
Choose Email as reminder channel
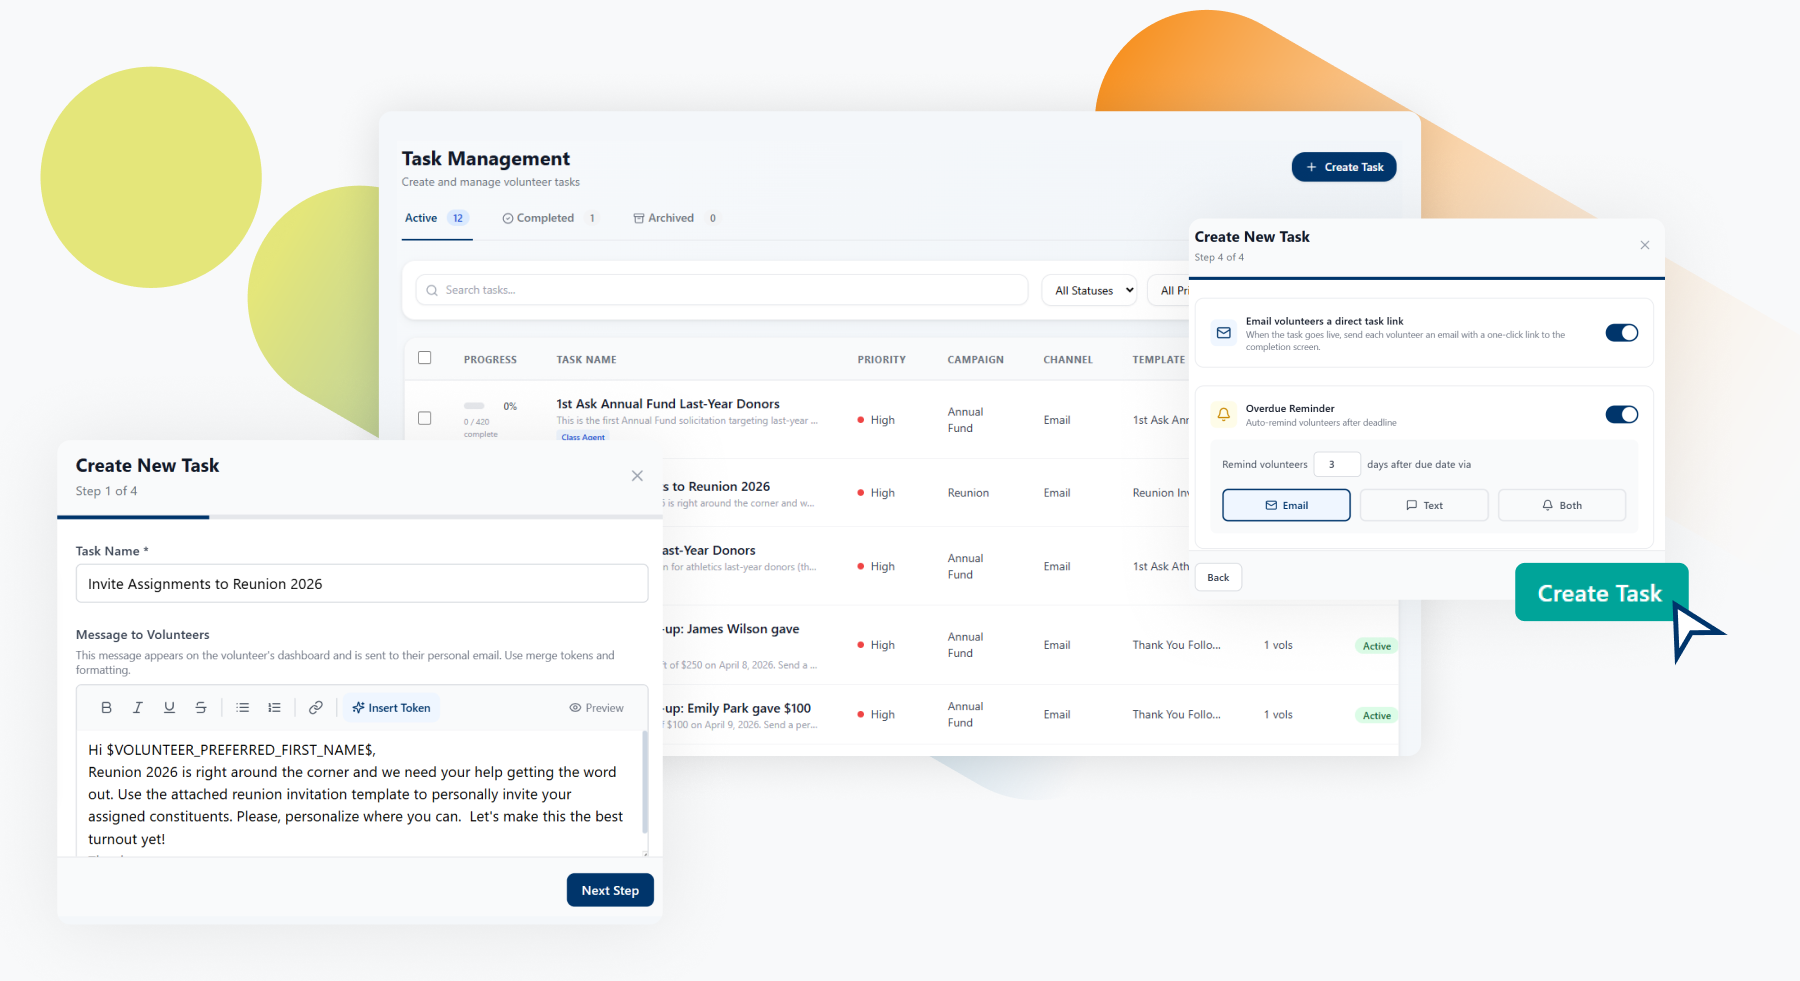pos(1286,505)
